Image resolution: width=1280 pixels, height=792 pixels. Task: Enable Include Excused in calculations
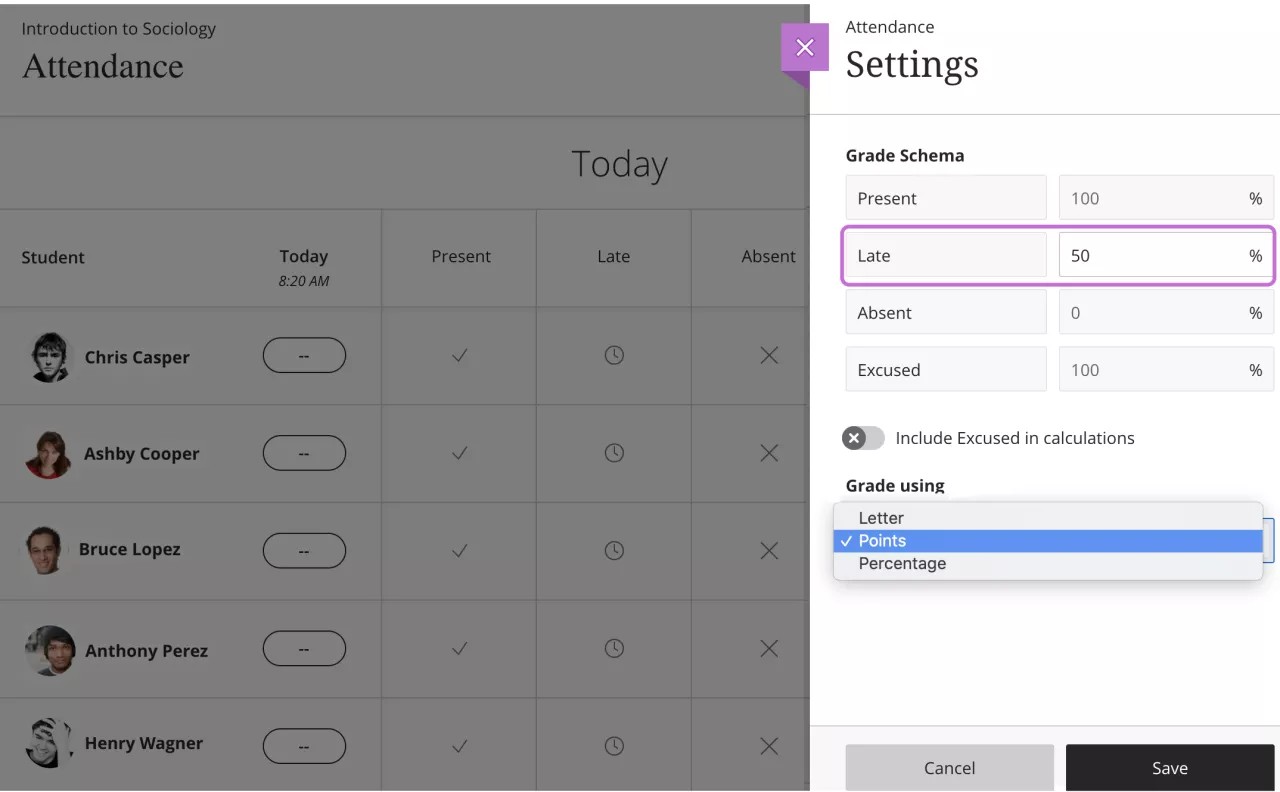point(862,438)
